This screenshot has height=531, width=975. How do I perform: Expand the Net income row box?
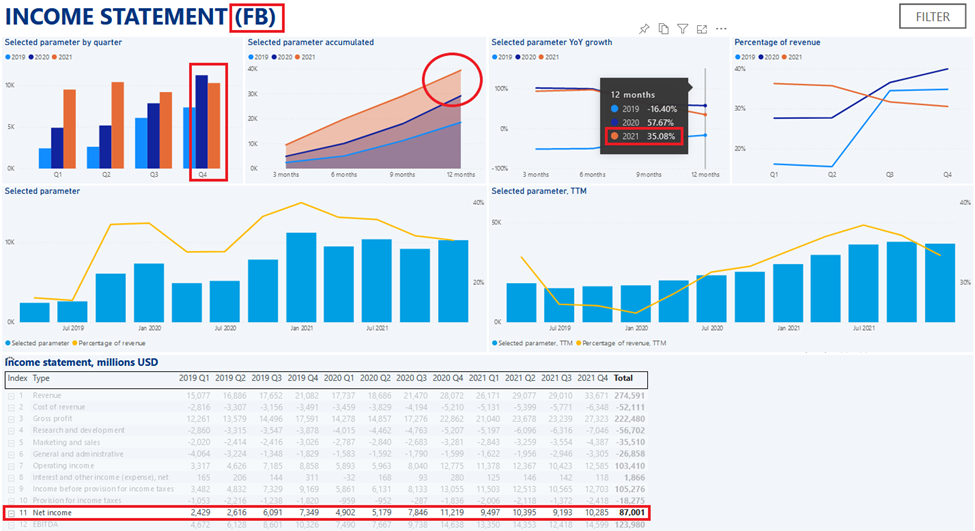click(12, 511)
